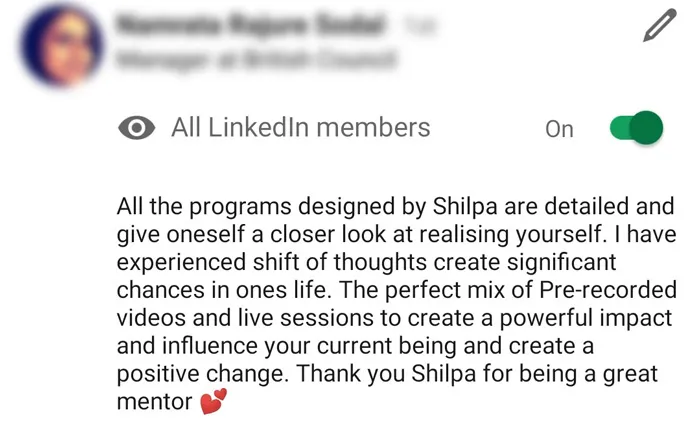Click the "On" status label

pos(559,129)
